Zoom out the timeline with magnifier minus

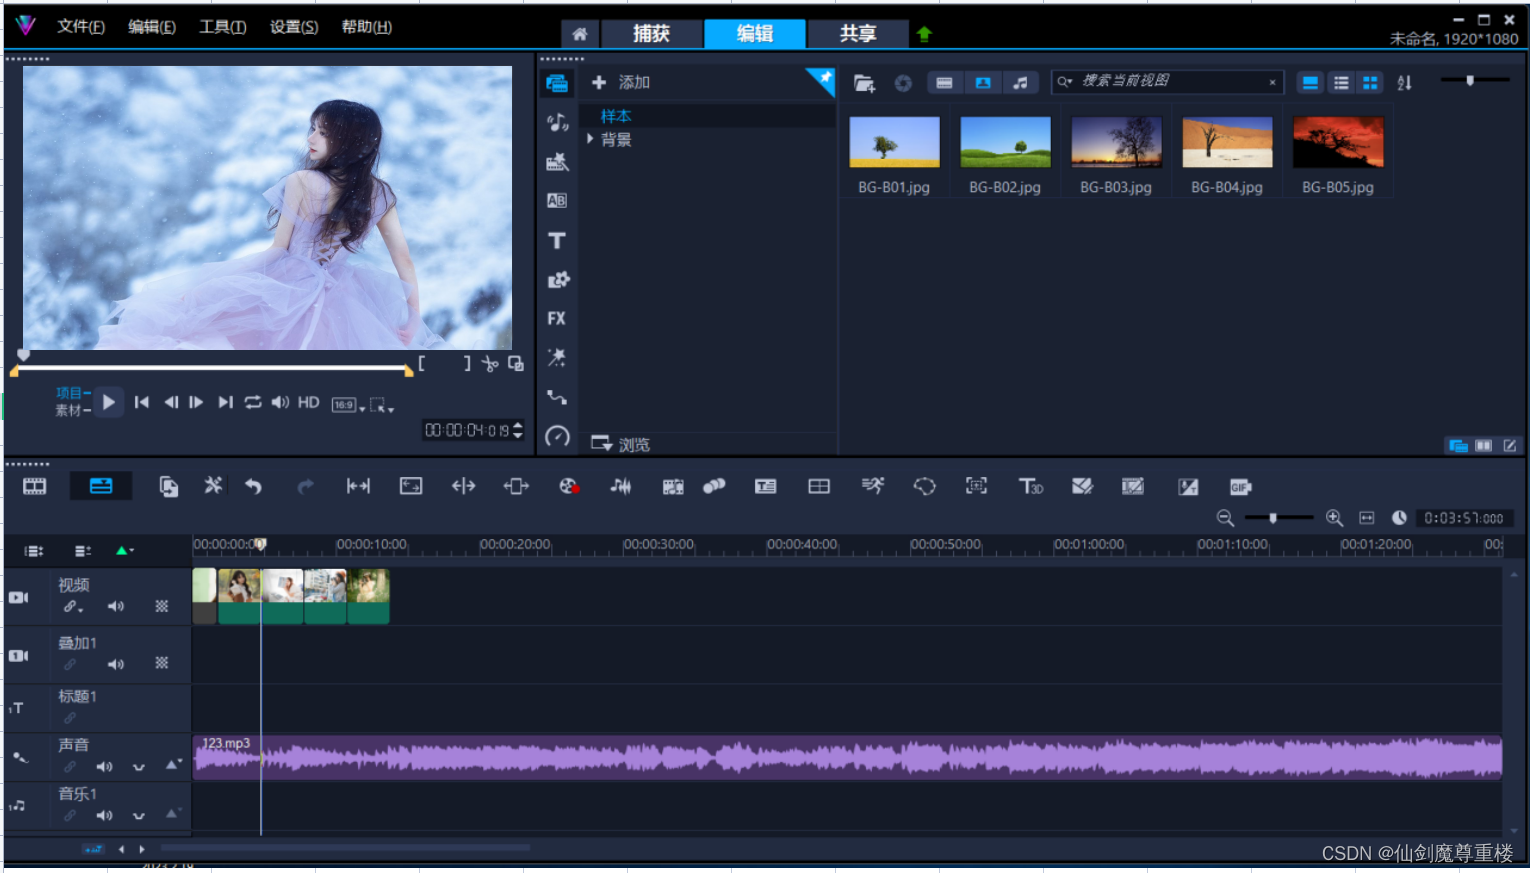point(1225,518)
